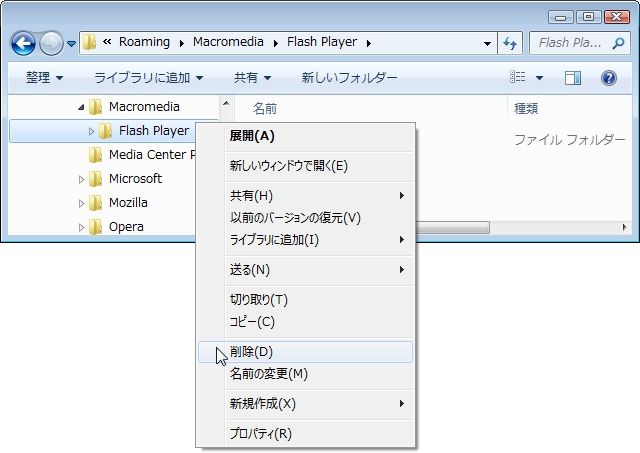Open the 送る(N) submenu
Image resolution: width=640 pixels, height=453 pixels.
tap(305, 270)
